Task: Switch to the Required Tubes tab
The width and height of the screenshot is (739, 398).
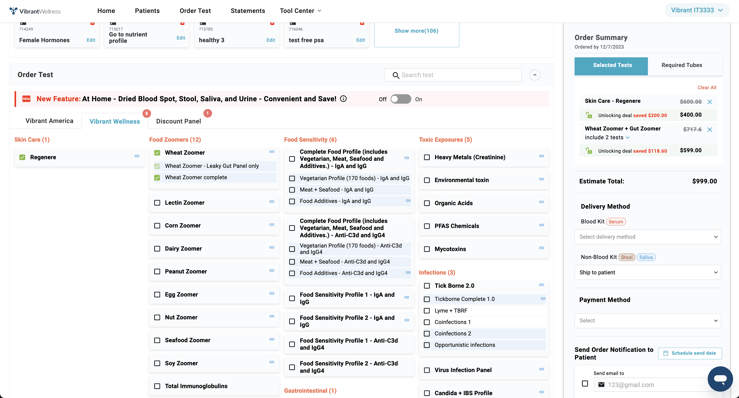Action: click(x=682, y=66)
